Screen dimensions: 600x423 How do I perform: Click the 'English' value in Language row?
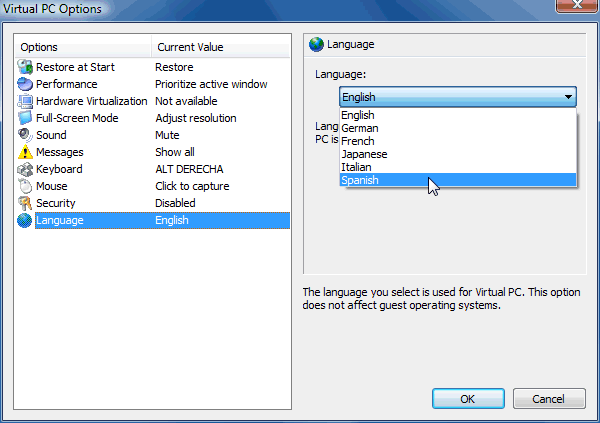tap(172, 220)
